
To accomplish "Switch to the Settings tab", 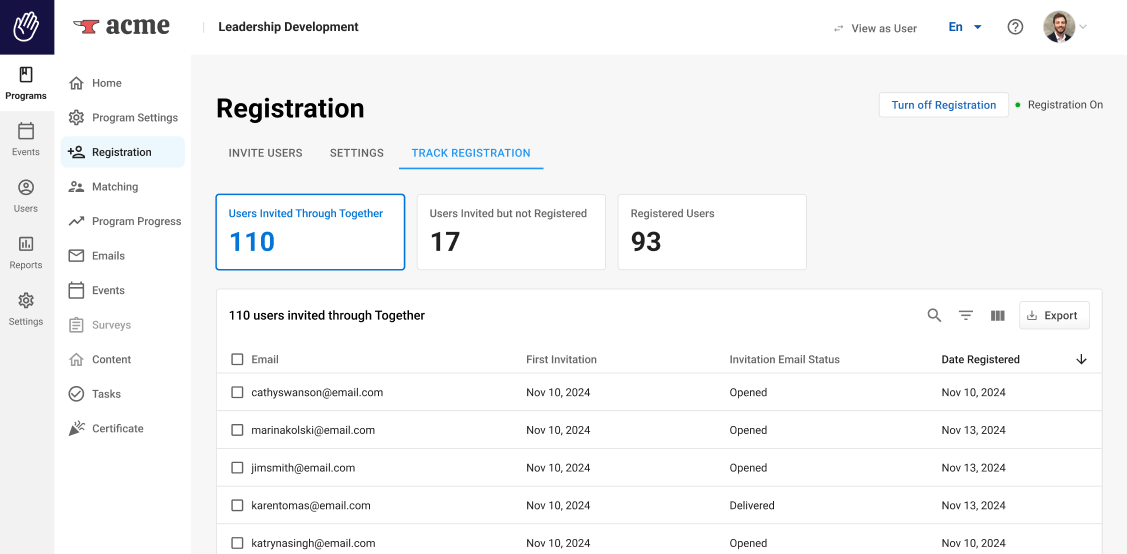I will [x=357, y=153].
